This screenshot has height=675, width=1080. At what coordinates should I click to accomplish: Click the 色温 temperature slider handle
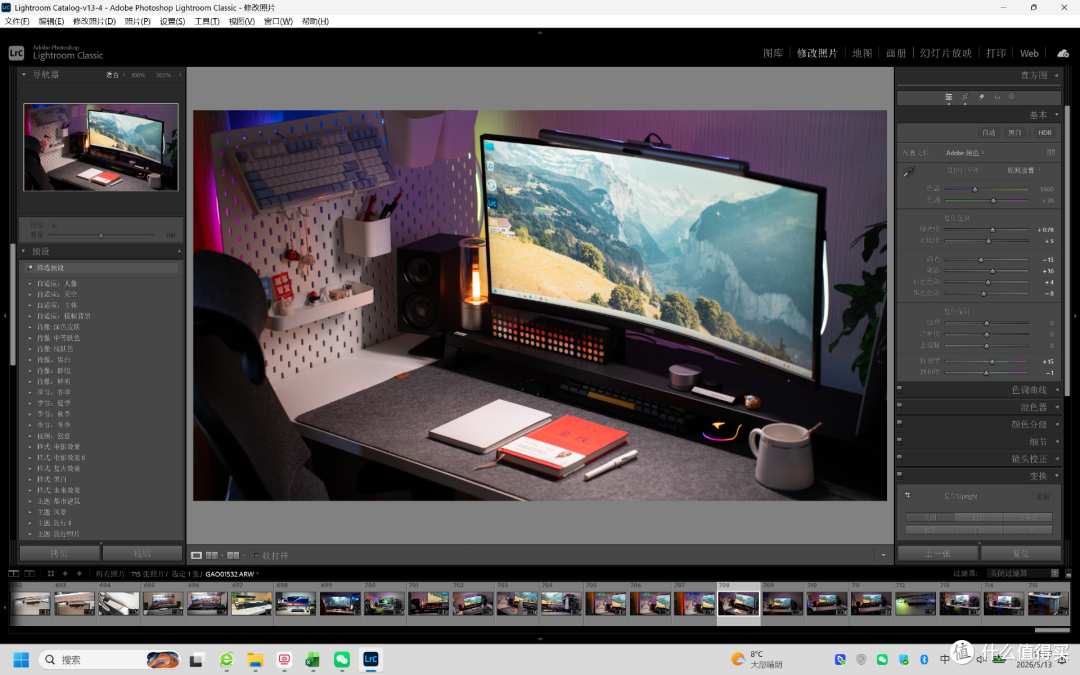[975, 189]
